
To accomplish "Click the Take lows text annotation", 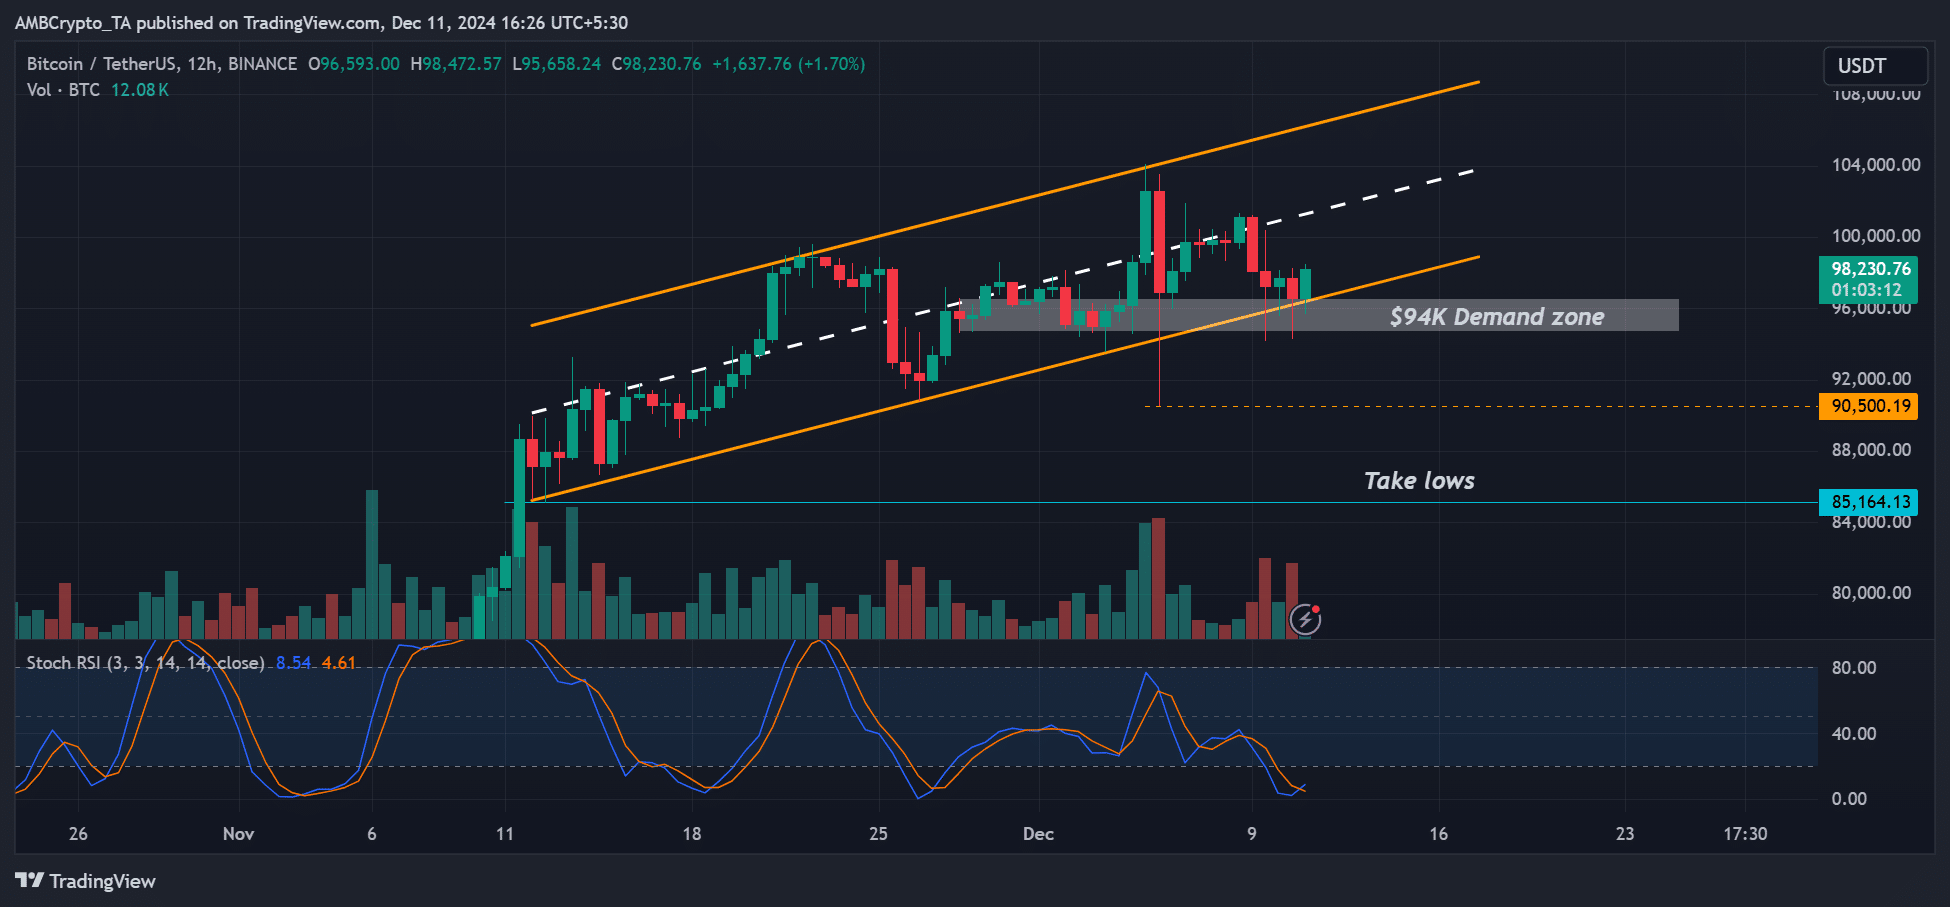I will pyautogui.click(x=1419, y=481).
